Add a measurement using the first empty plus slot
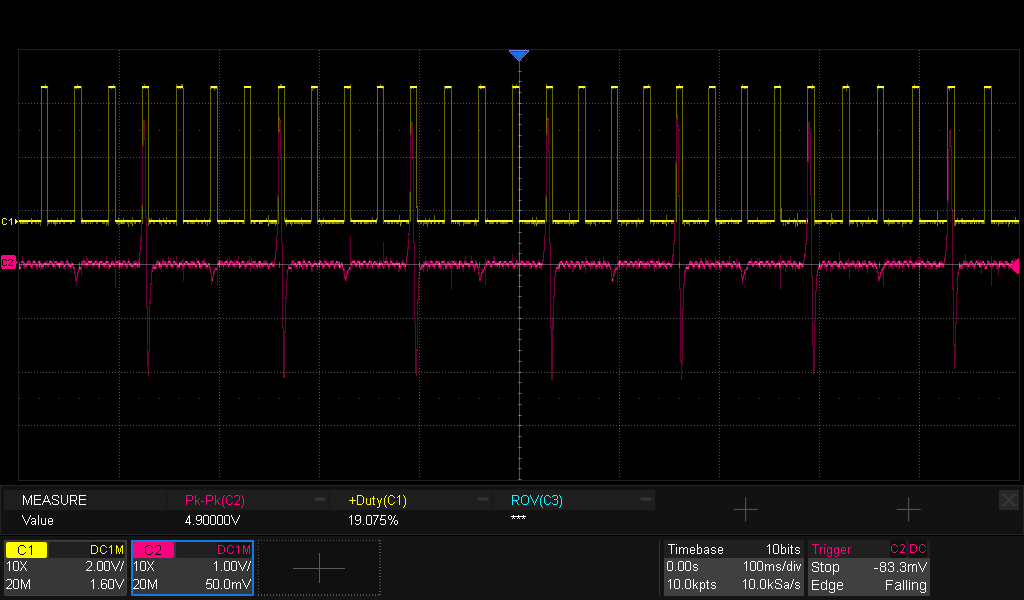 pyautogui.click(x=745, y=510)
